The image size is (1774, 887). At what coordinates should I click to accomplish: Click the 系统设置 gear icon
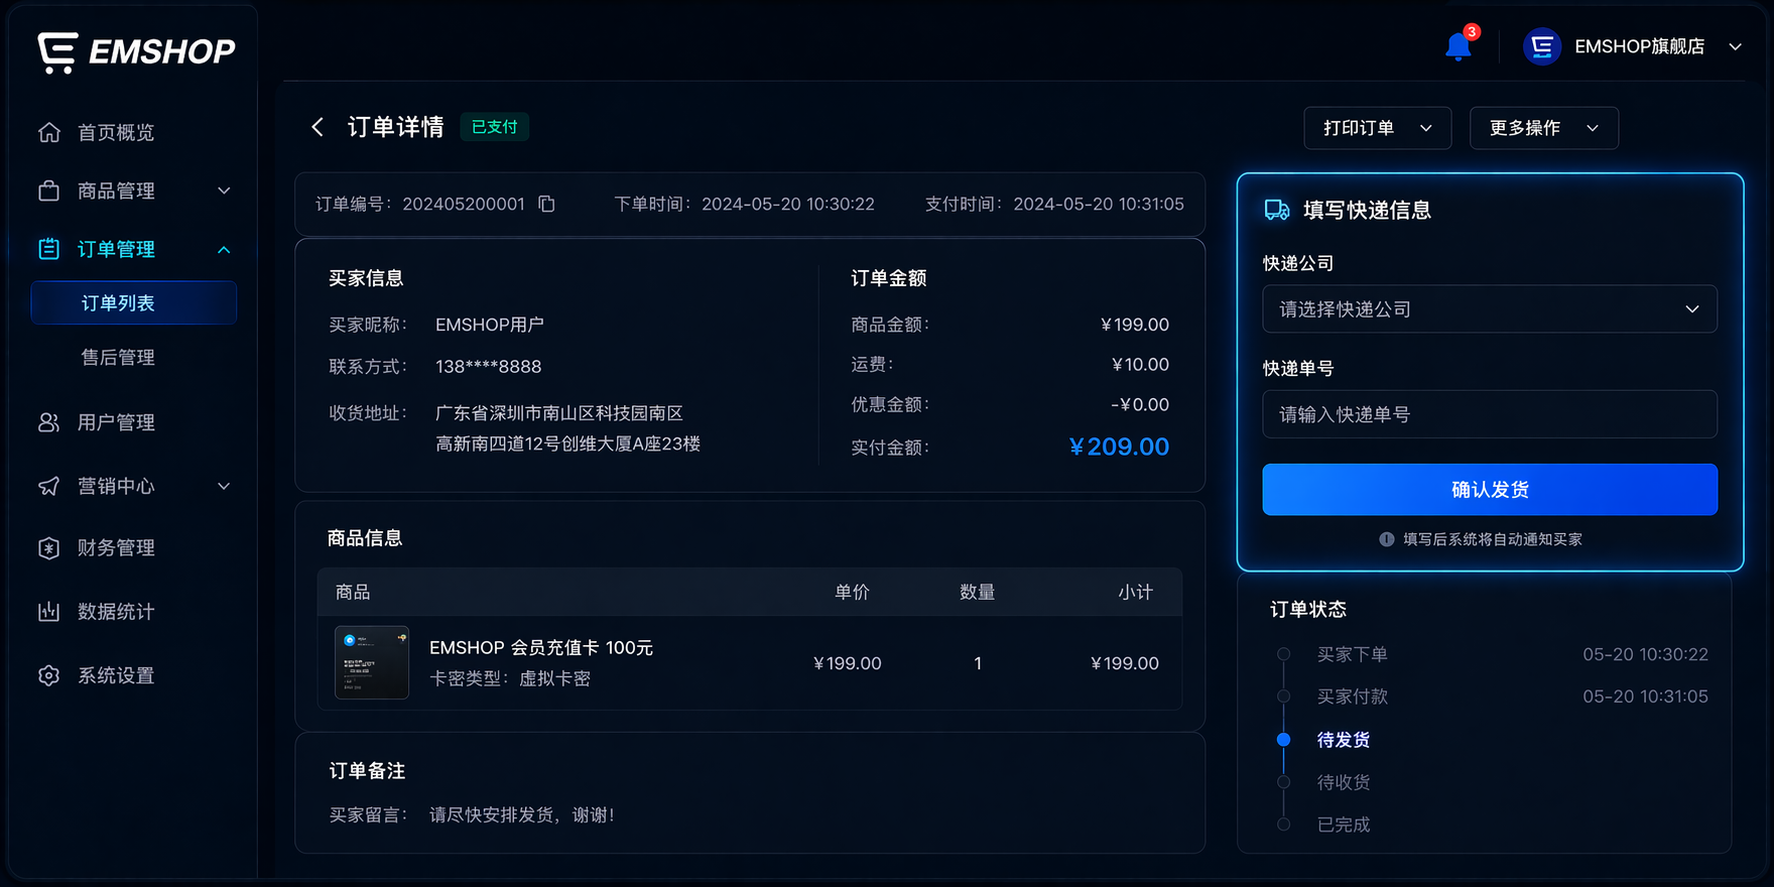tap(49, 675)
